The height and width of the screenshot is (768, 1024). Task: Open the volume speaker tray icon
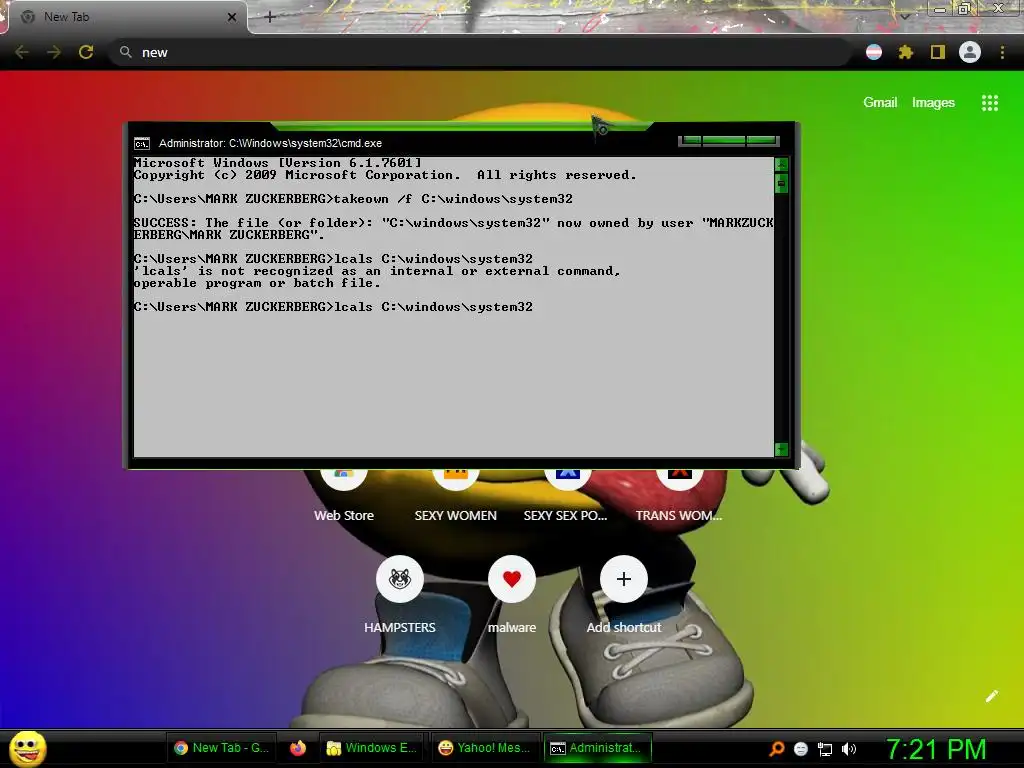[848, 749]
